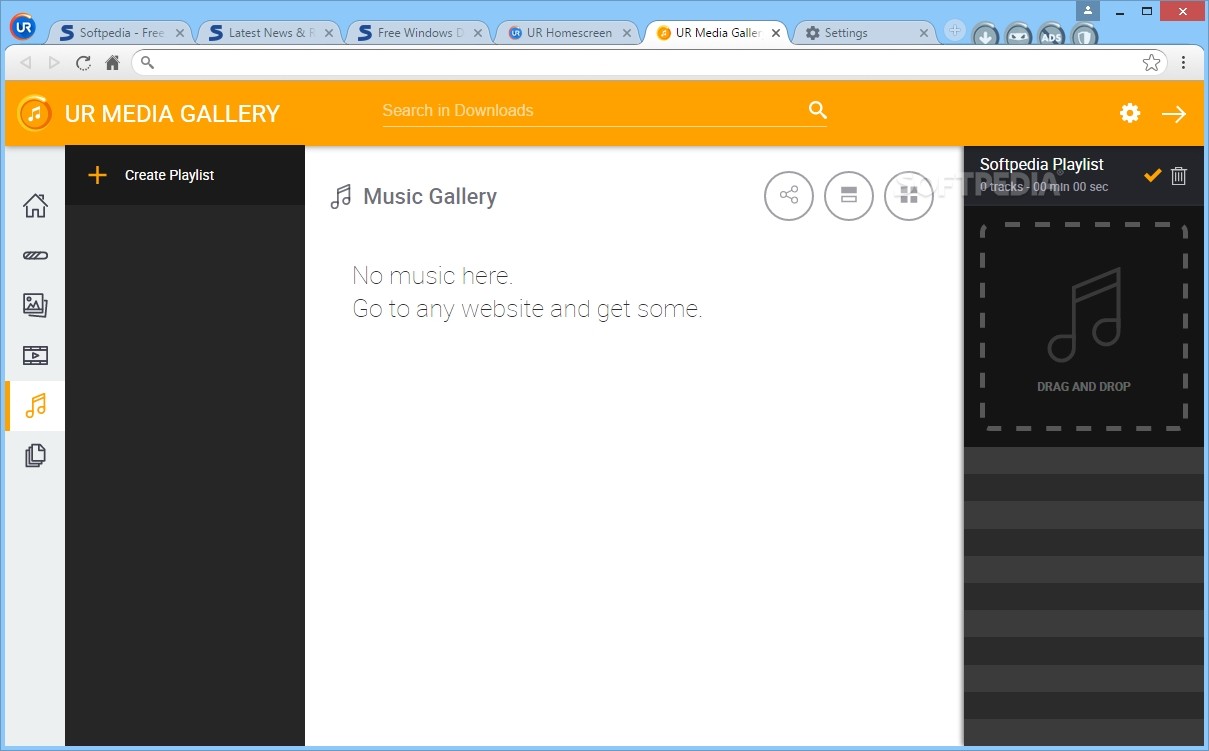Delete Softpedia Playlist with trash icon
1209x751 pixels.
[x=1179, y=175]
